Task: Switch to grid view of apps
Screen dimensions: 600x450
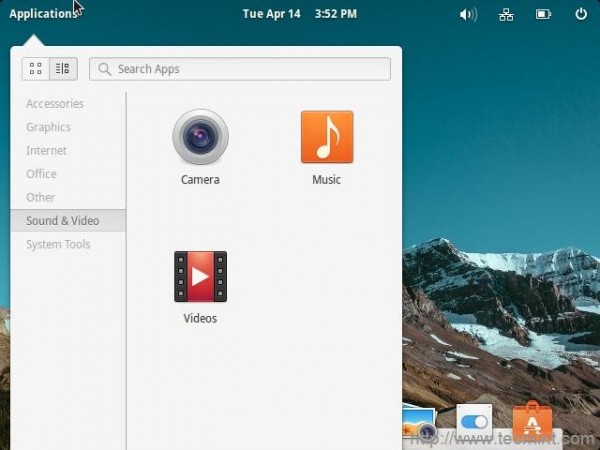Action: coord(36,69)
